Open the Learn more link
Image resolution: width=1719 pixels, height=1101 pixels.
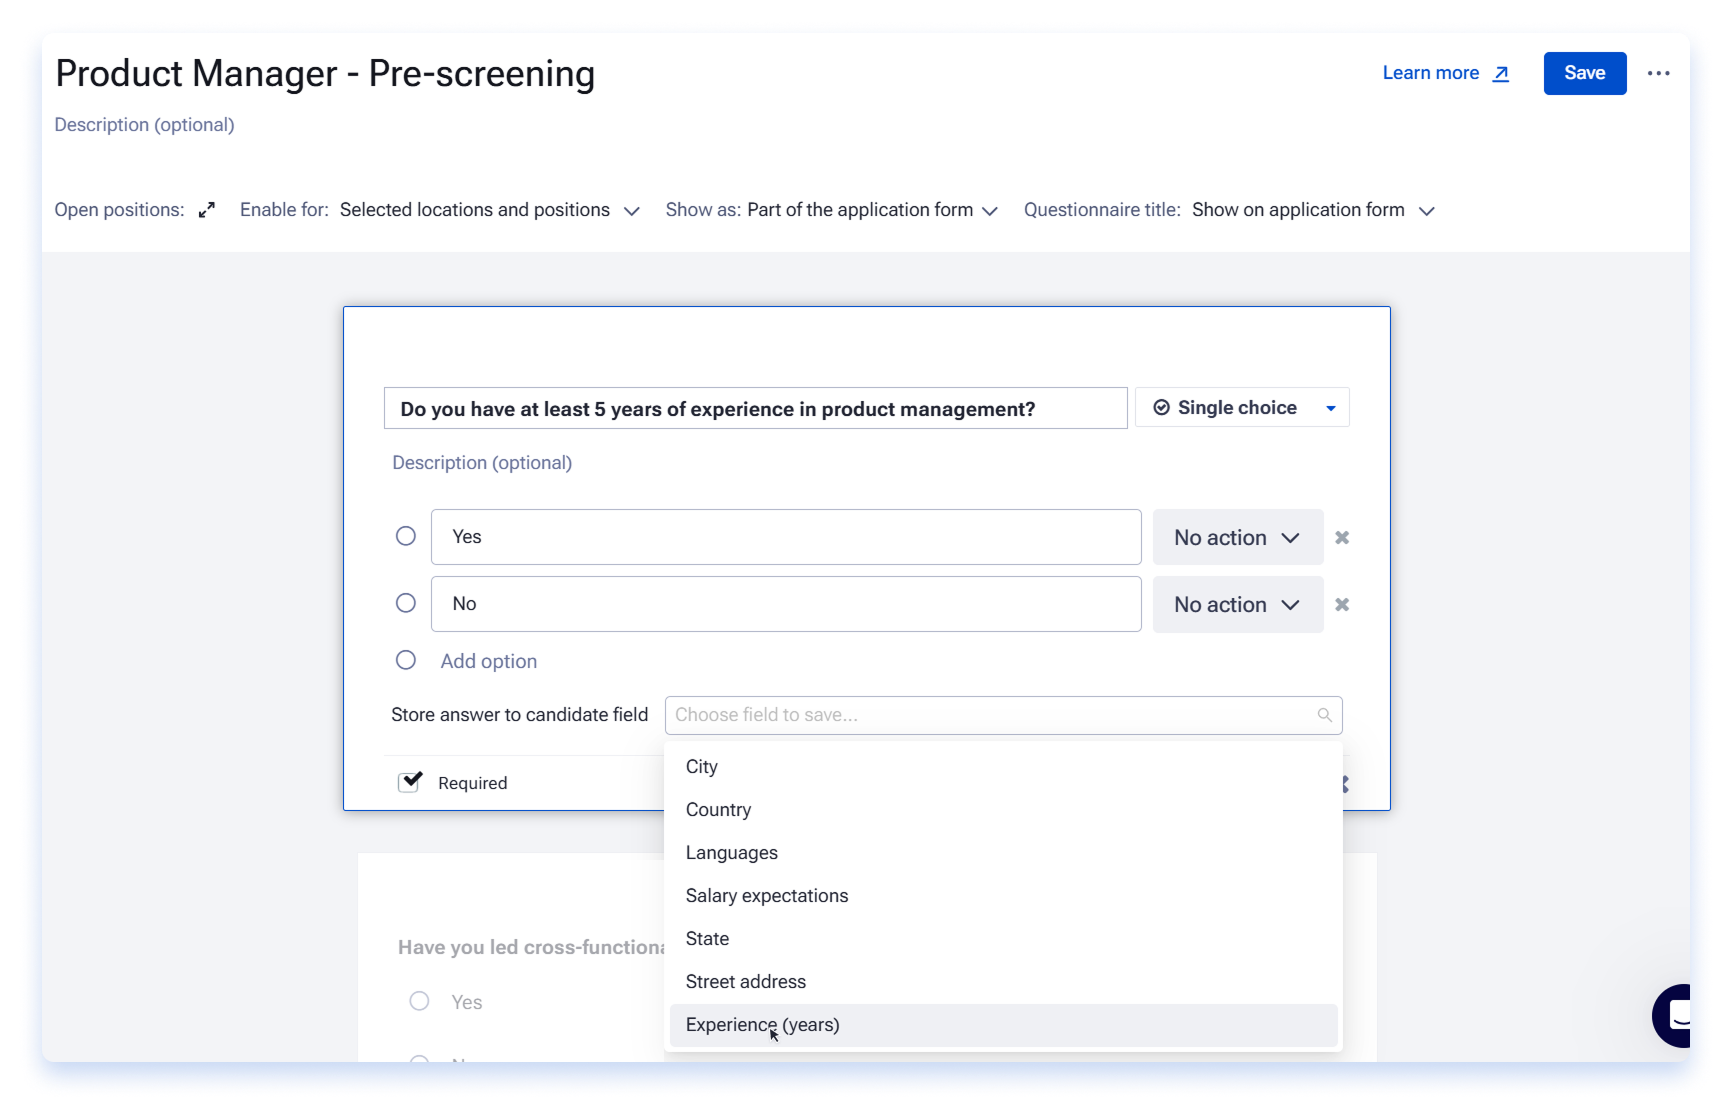coord(1446,73)
